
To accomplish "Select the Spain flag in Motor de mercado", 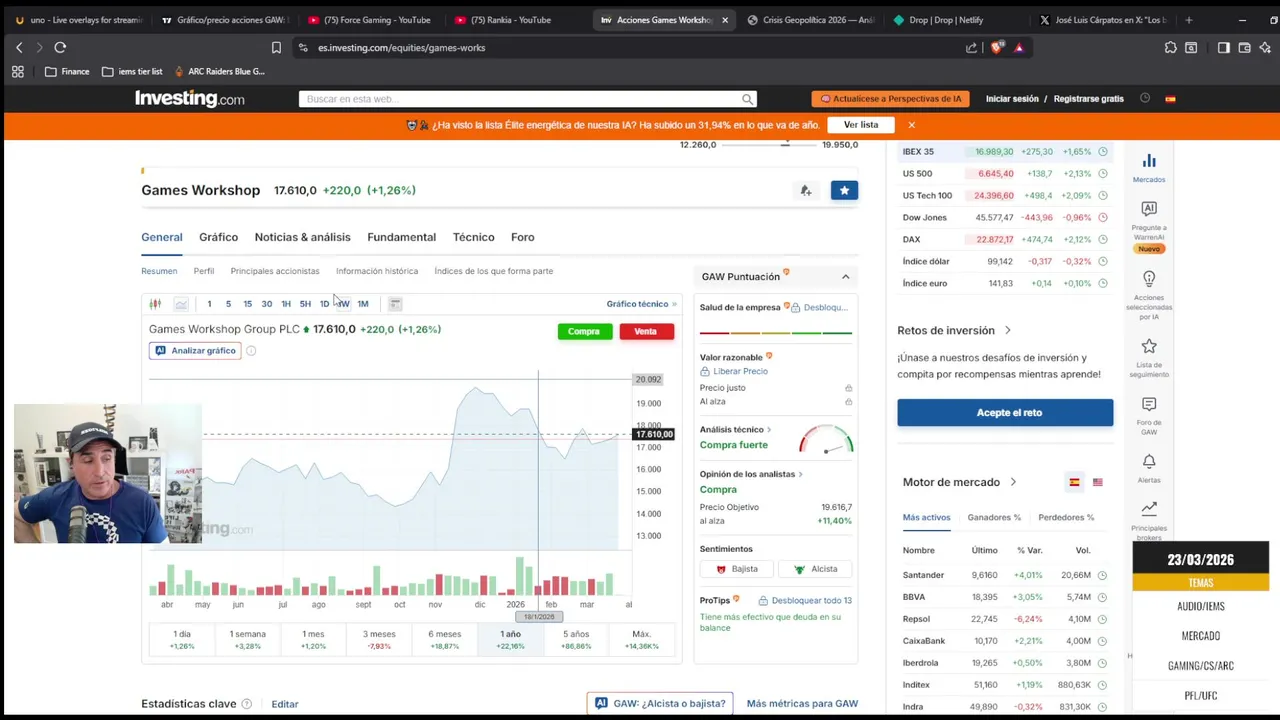I will coord(1074,482).
